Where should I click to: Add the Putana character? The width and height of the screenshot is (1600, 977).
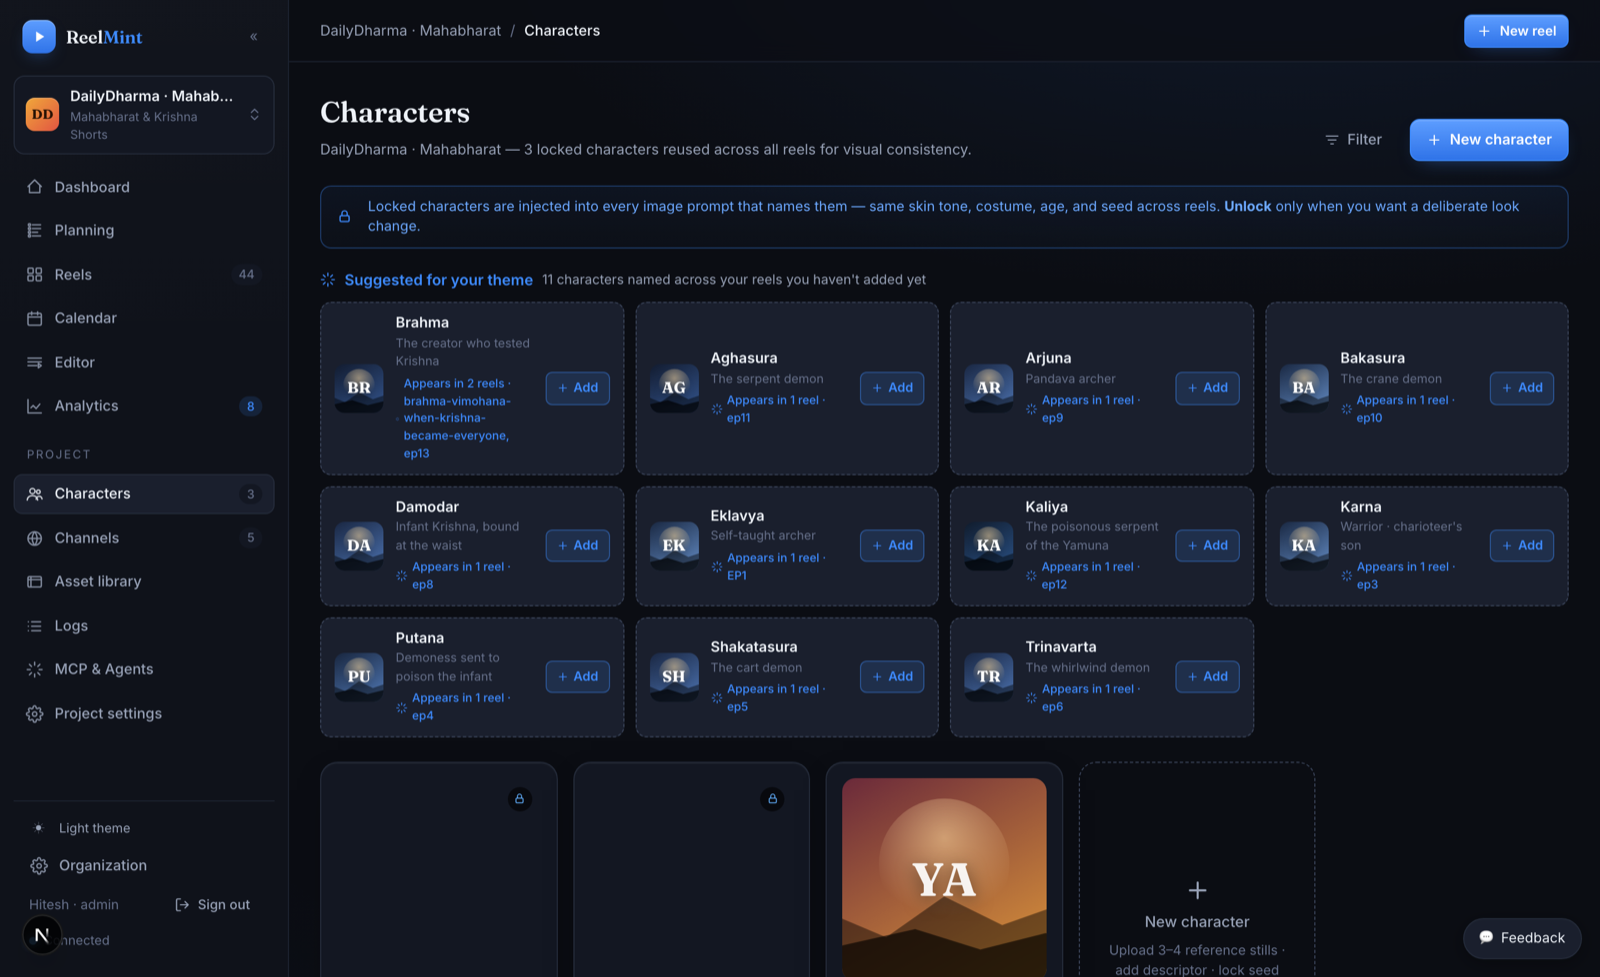577,677
